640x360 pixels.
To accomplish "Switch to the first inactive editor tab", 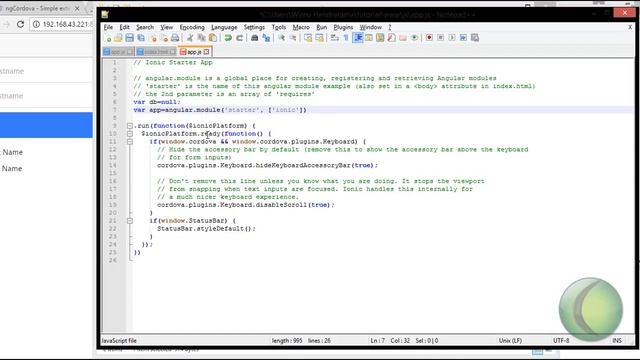I will click(118, 52).
